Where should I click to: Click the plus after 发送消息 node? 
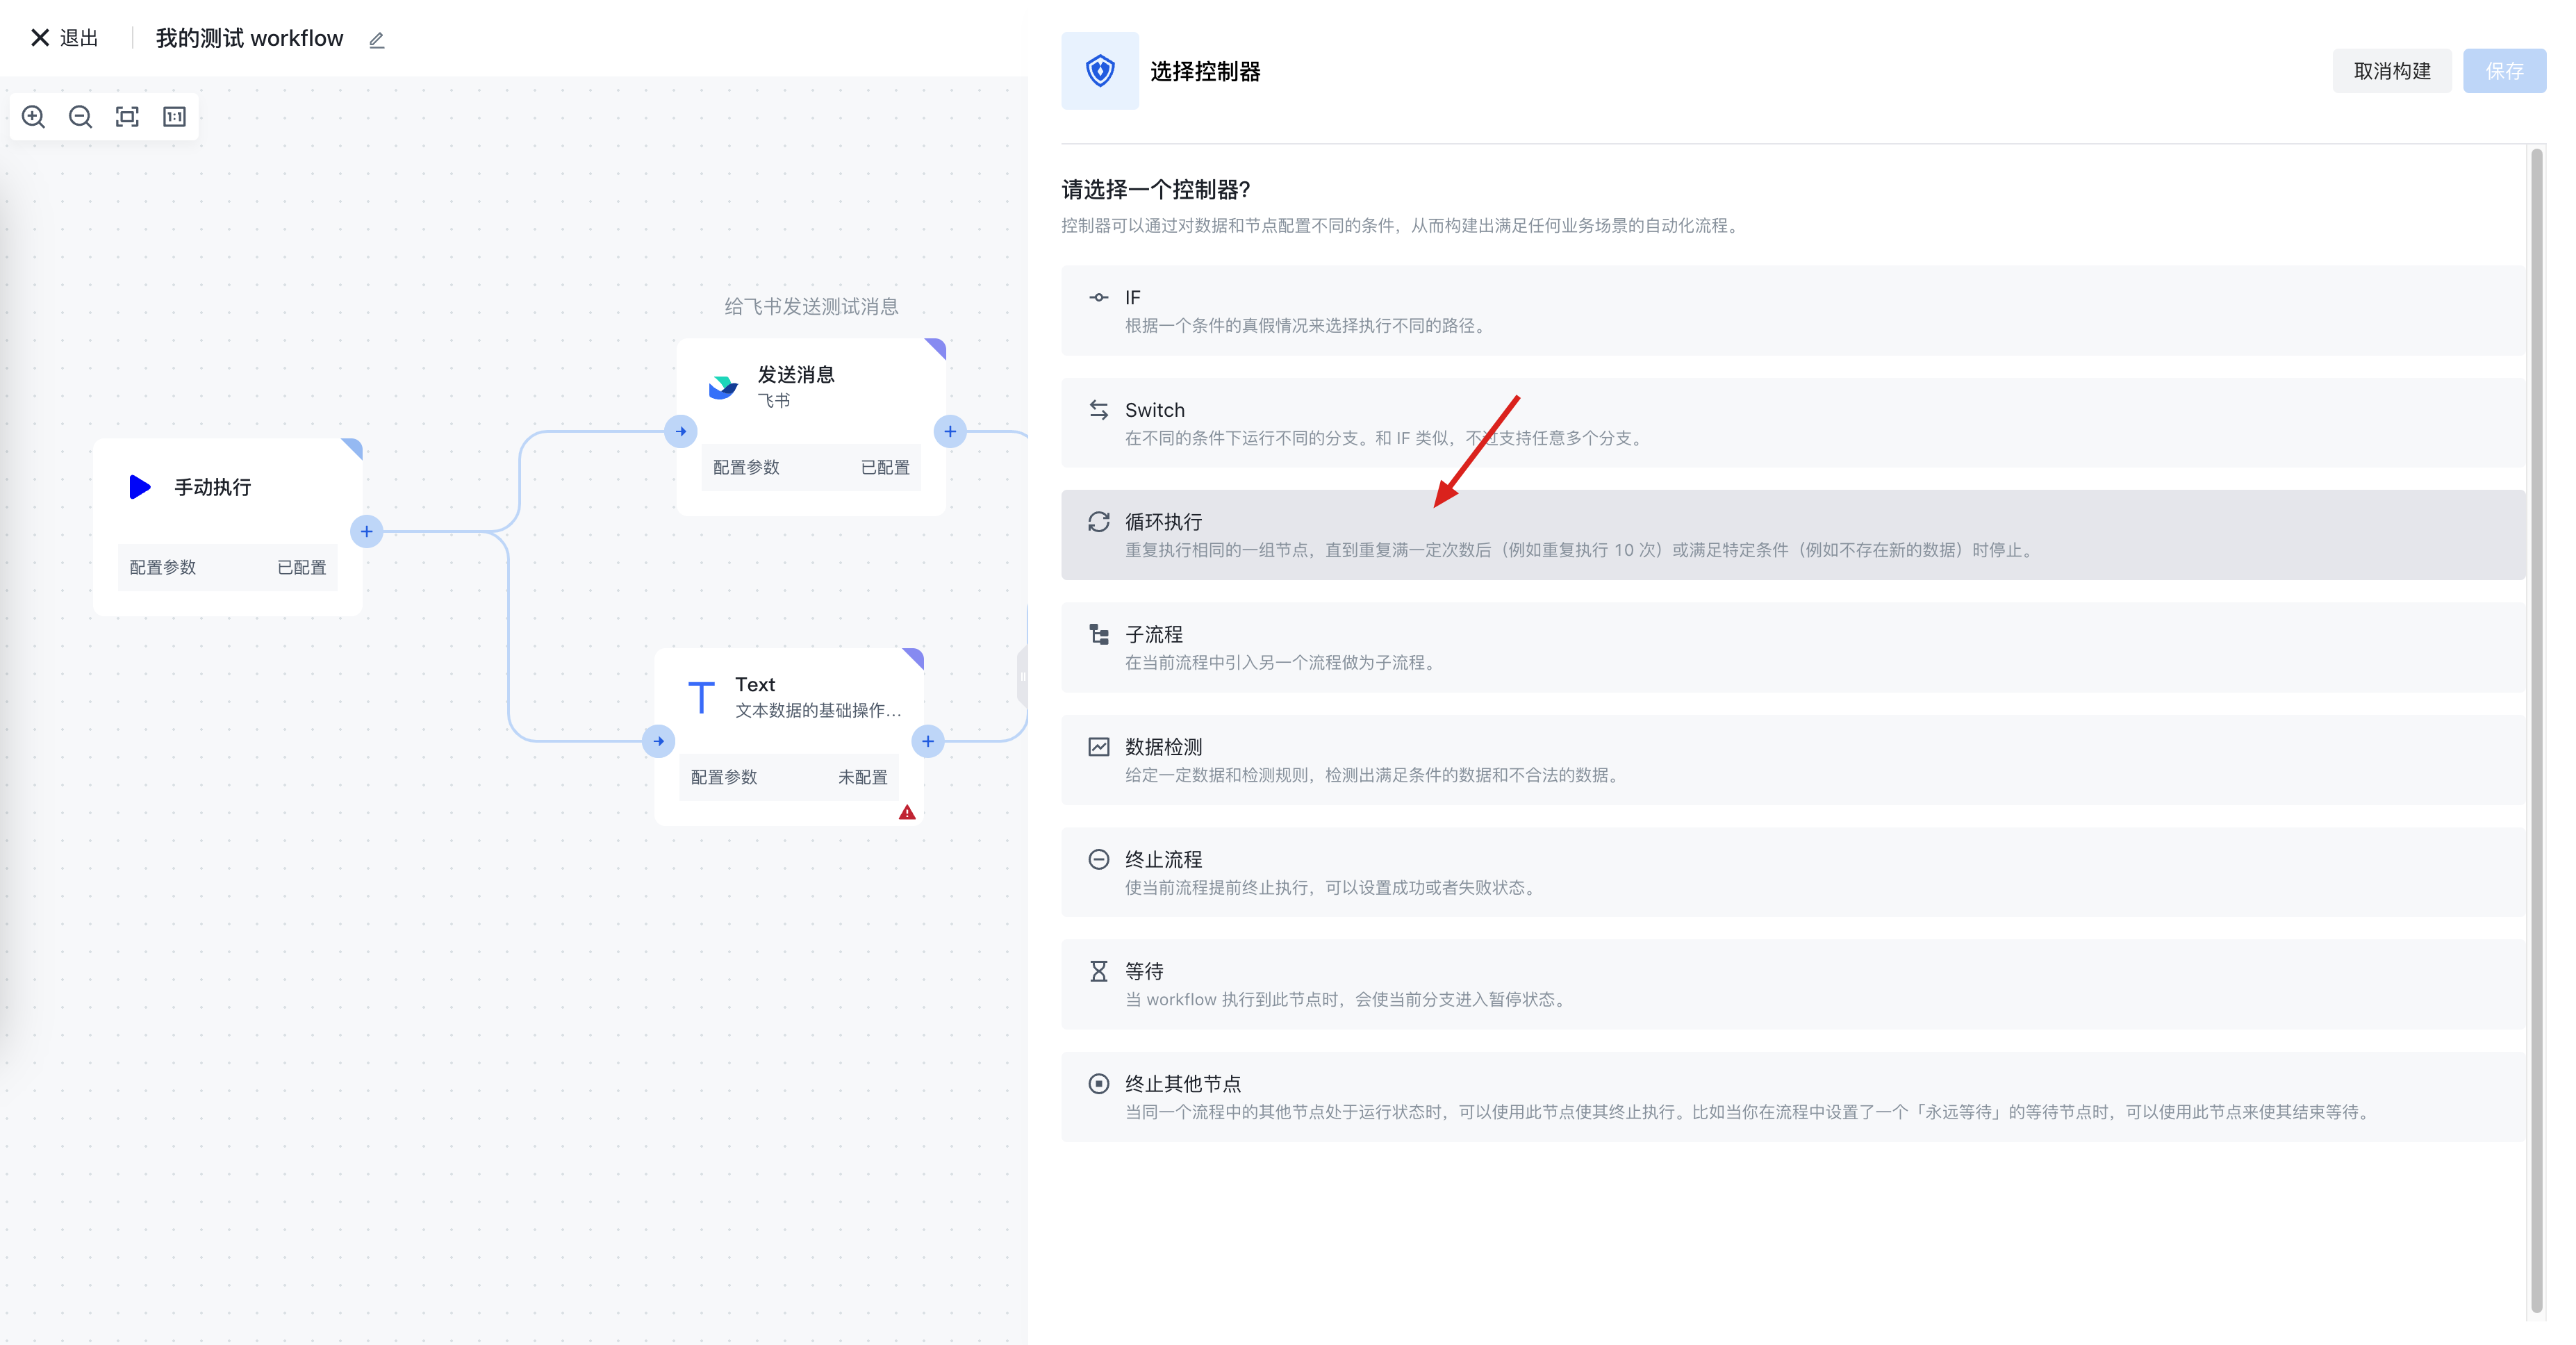(x=950, y=432)
